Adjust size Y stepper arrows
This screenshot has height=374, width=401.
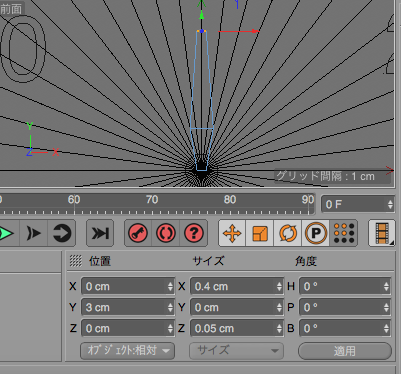point(279,307)
